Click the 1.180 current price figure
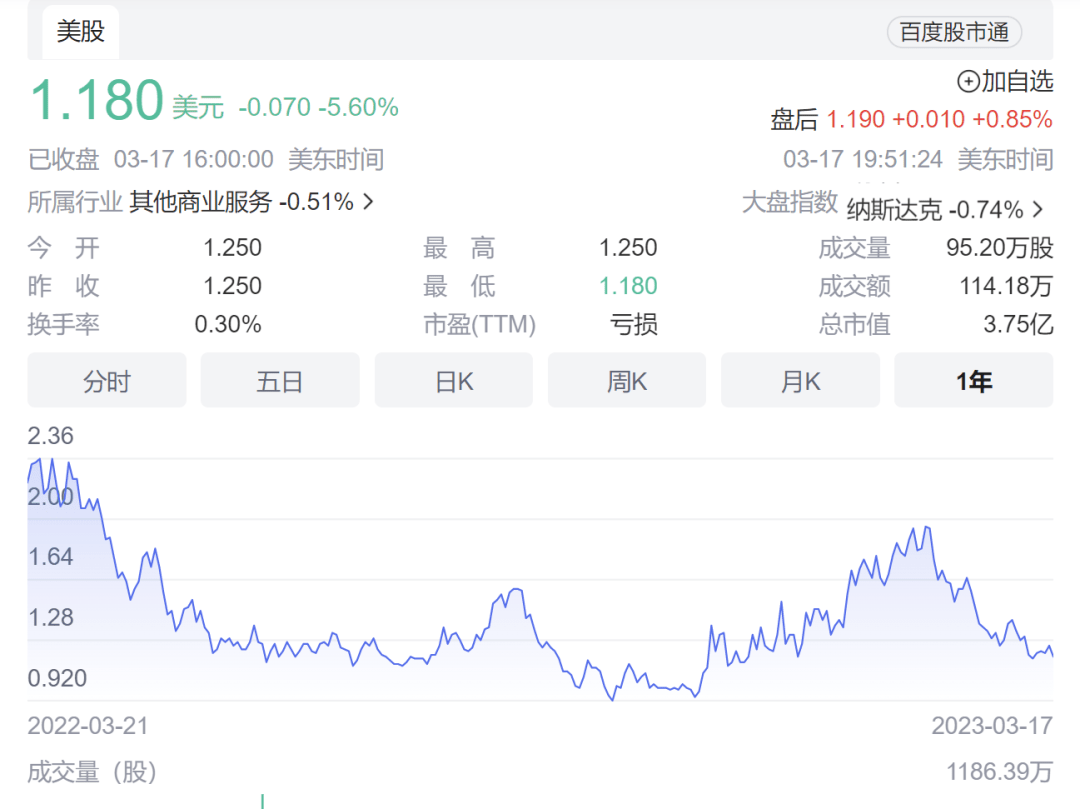The height and width of the screenshot is (809, 1080). coord(96,101)
